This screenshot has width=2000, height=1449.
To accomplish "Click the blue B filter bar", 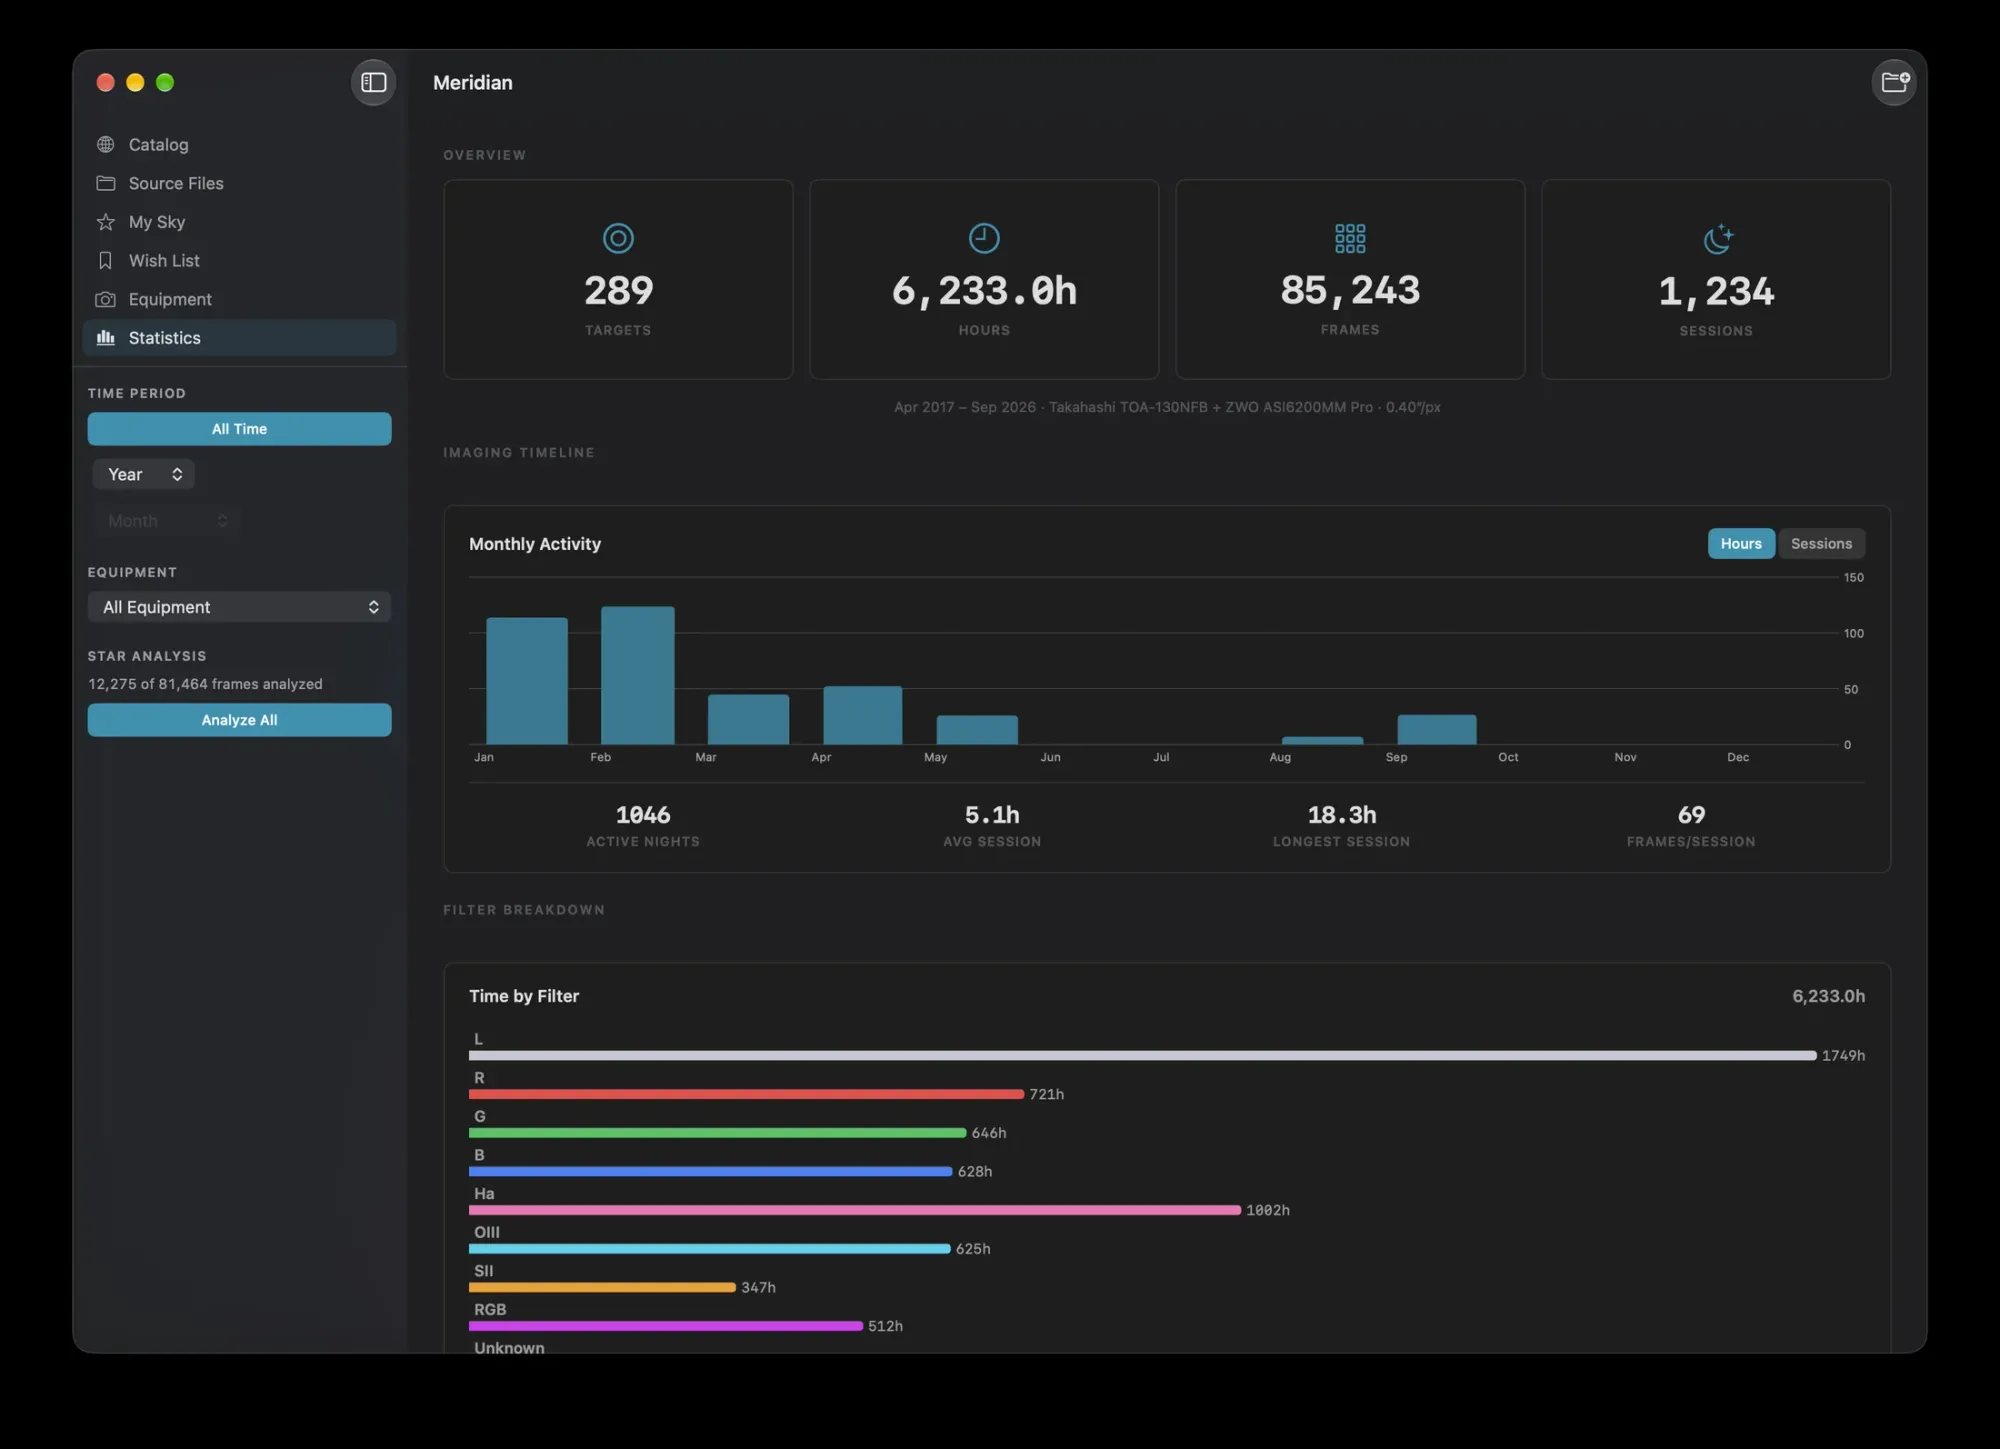I will (x=710, y=1171).
